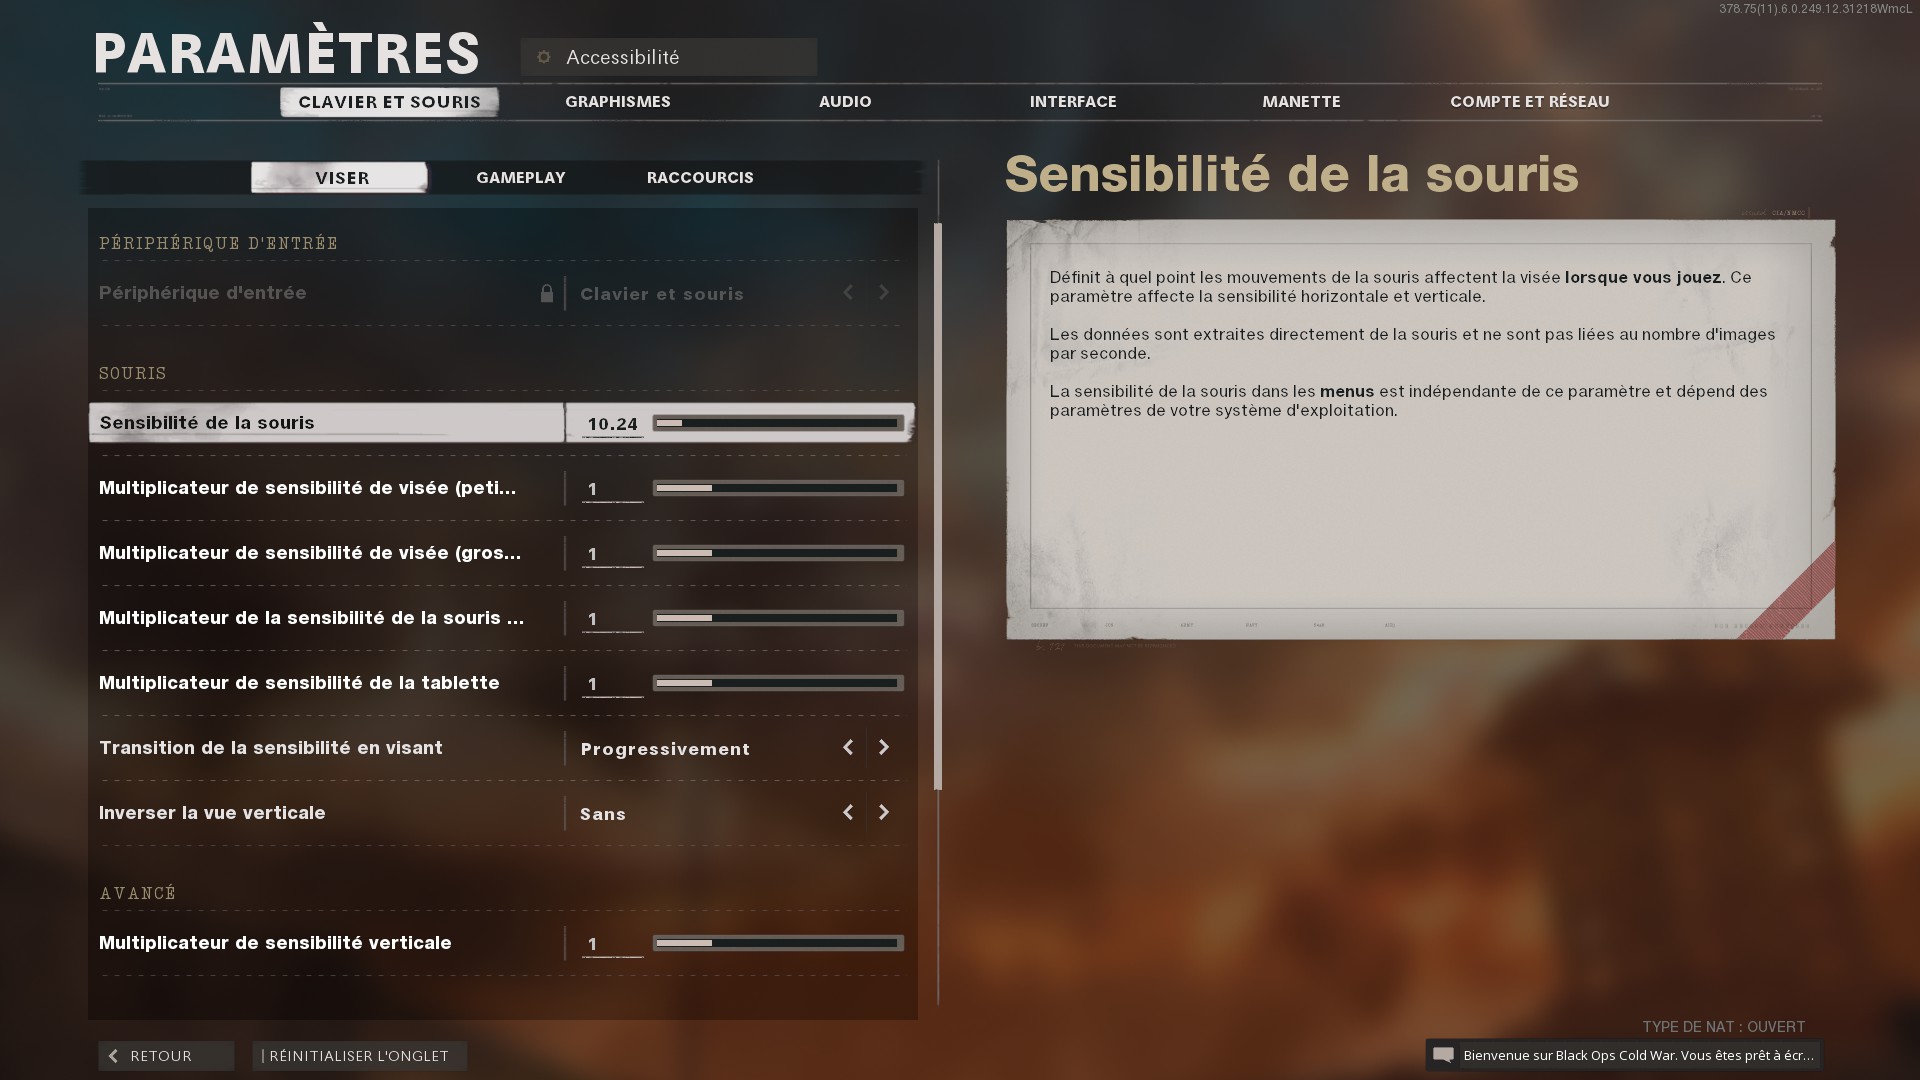
Task: Click the chat bubble icon at bottom right
Action: [x=1443, y=1055]
